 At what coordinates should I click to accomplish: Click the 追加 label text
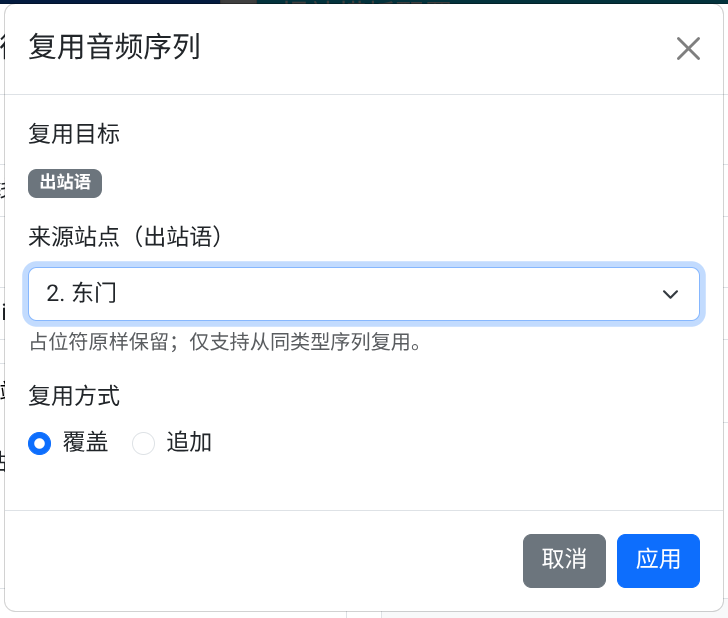coord(189,443)
